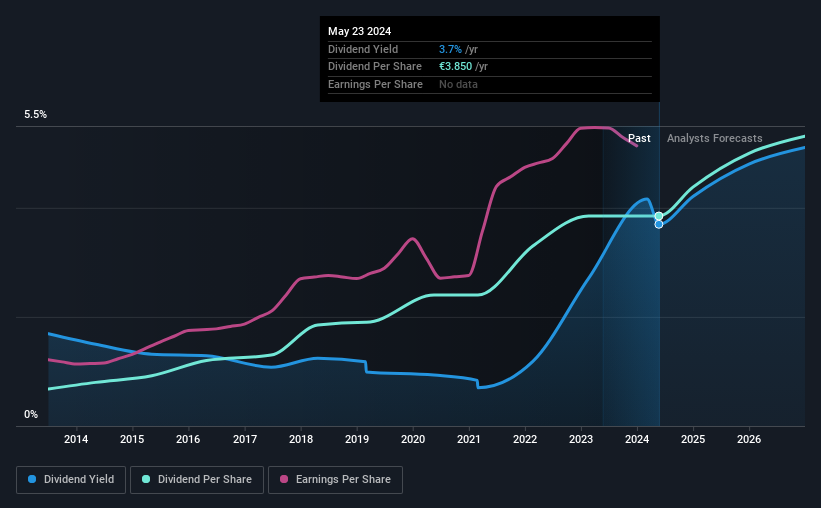Click the 2024 x-axis label
The width and height of the screenshot is (821, 508).
(637, 439)
